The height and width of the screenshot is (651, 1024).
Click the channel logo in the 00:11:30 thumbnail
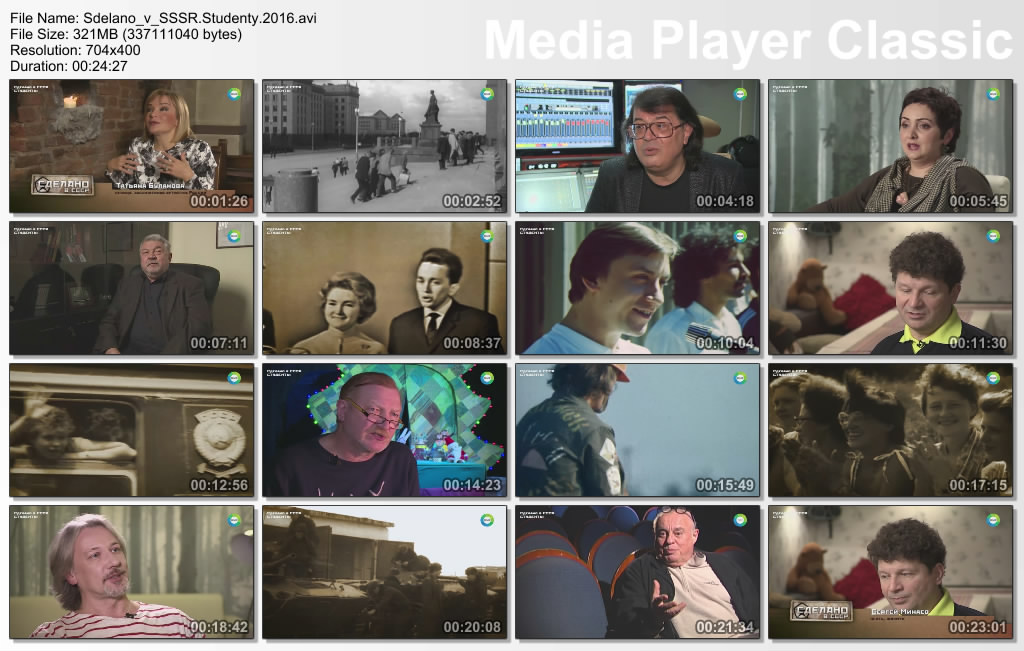(993, 236)
